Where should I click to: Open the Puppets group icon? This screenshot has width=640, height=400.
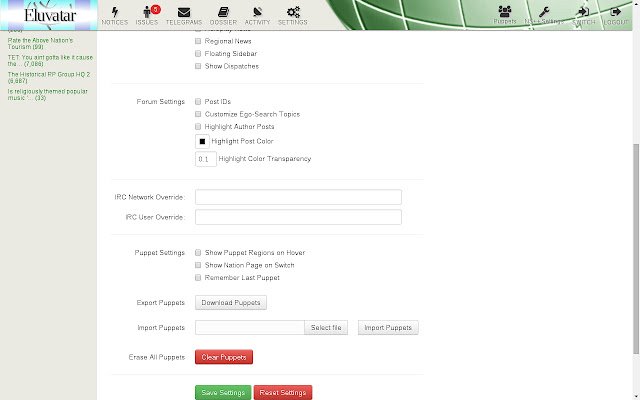click(505, 11)
